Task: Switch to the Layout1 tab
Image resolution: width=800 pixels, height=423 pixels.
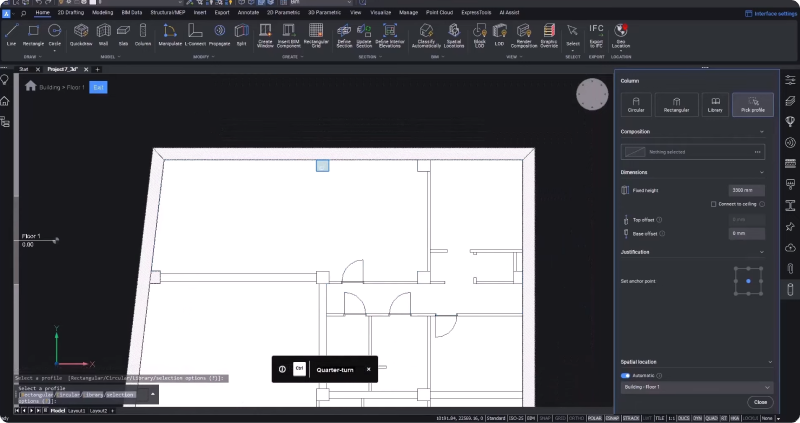Action: [x=77, y=411]
